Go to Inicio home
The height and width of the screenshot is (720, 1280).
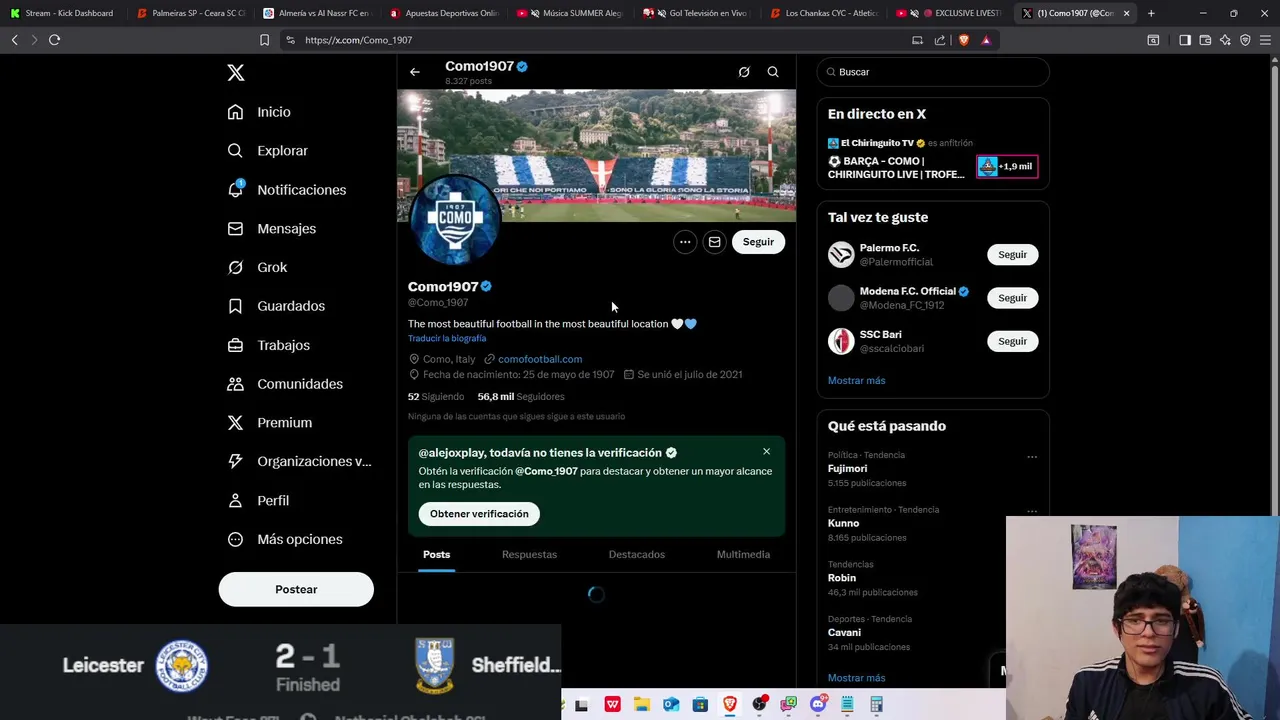(x=259, y=112)
